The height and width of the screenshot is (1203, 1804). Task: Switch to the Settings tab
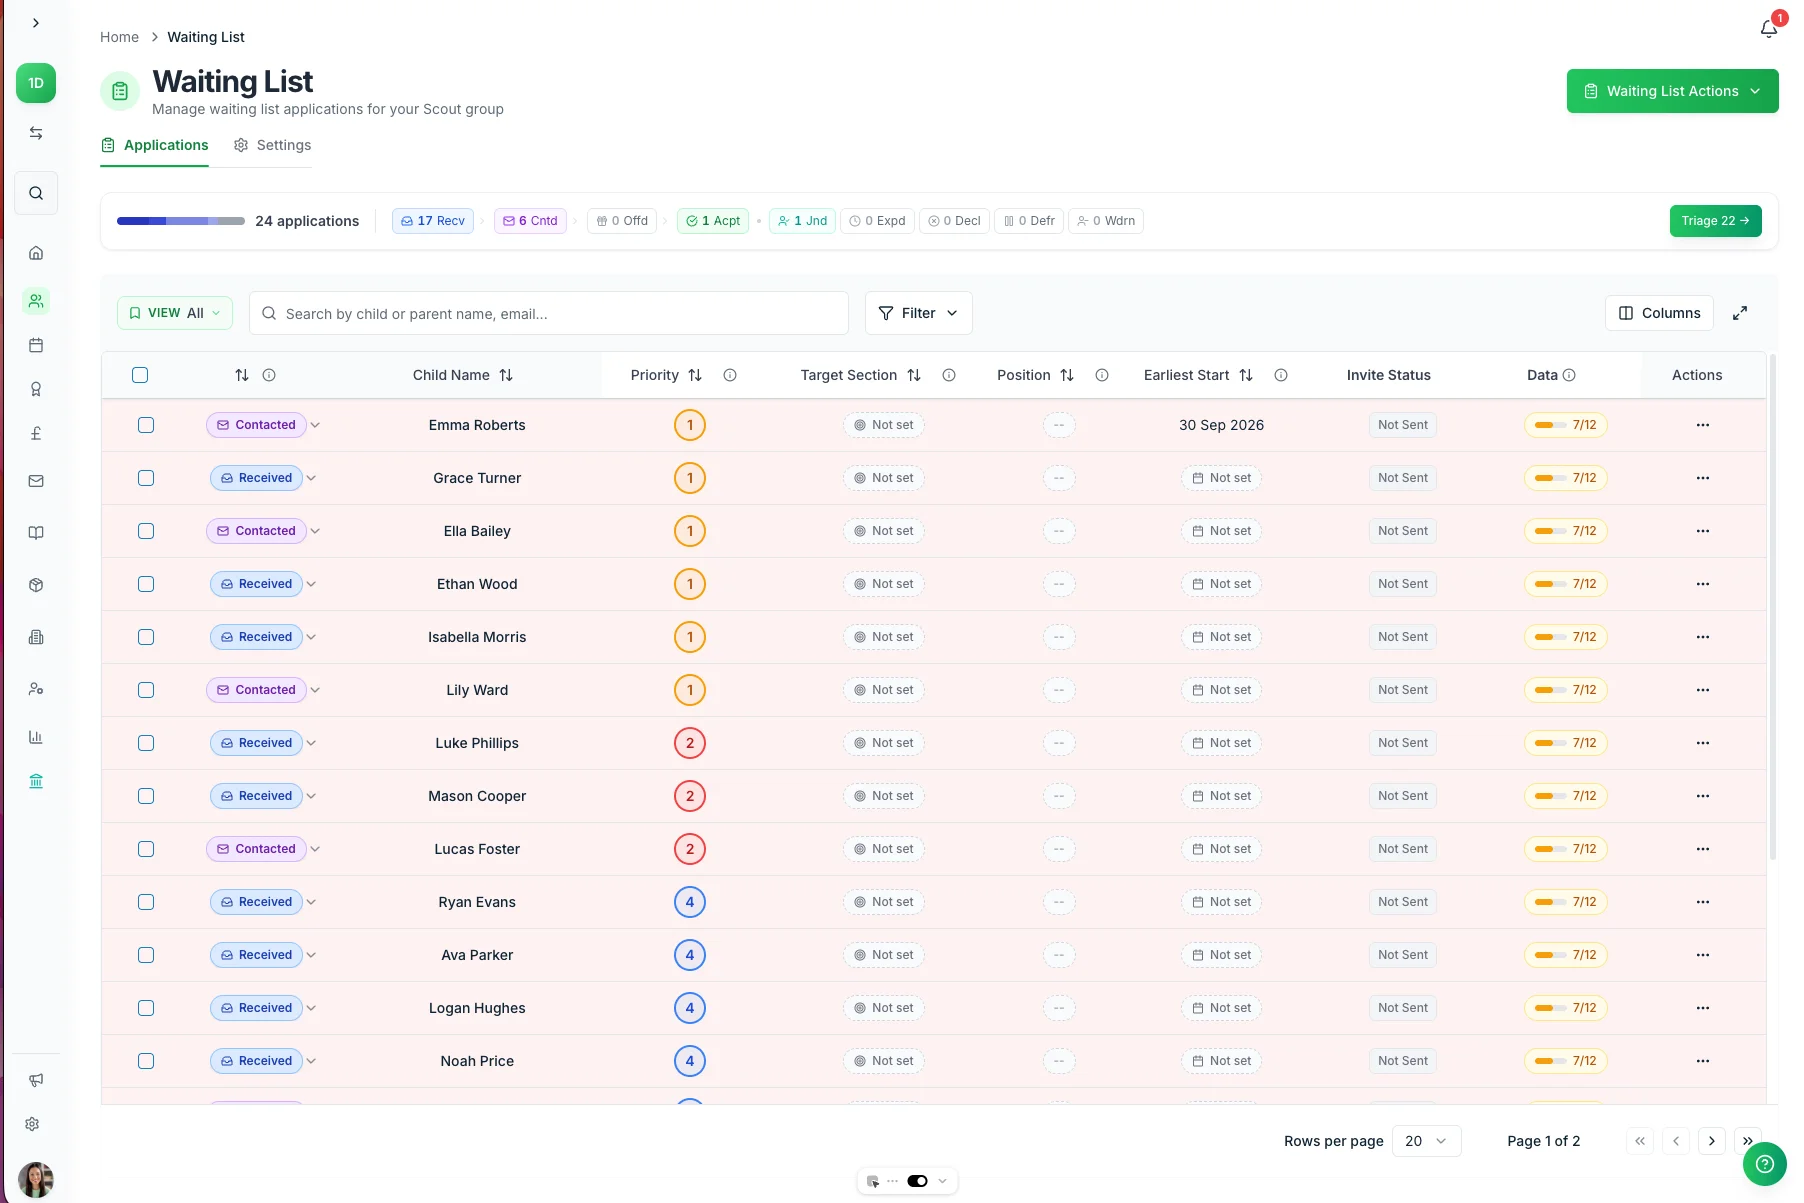tap(272, 145)
